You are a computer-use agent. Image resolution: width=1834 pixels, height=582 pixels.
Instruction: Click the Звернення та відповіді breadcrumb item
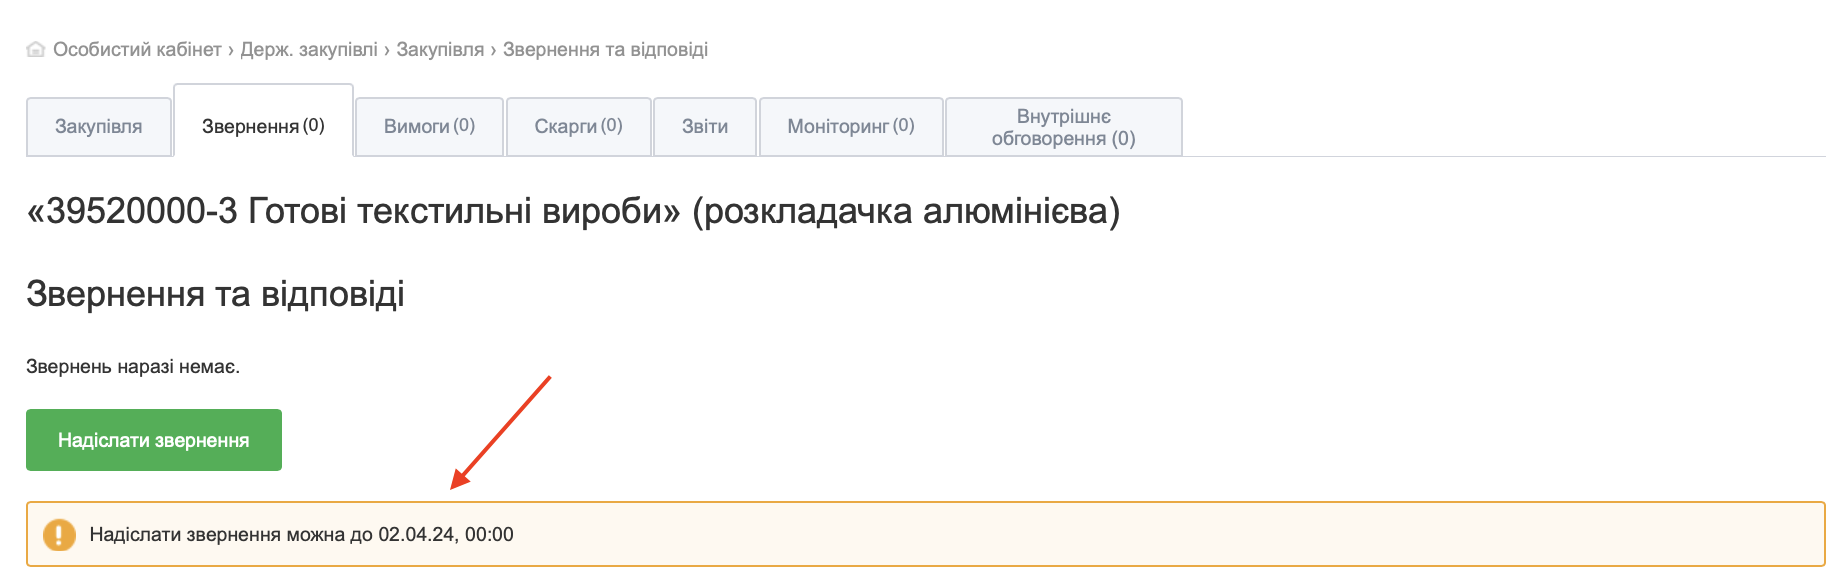(605, 50)
